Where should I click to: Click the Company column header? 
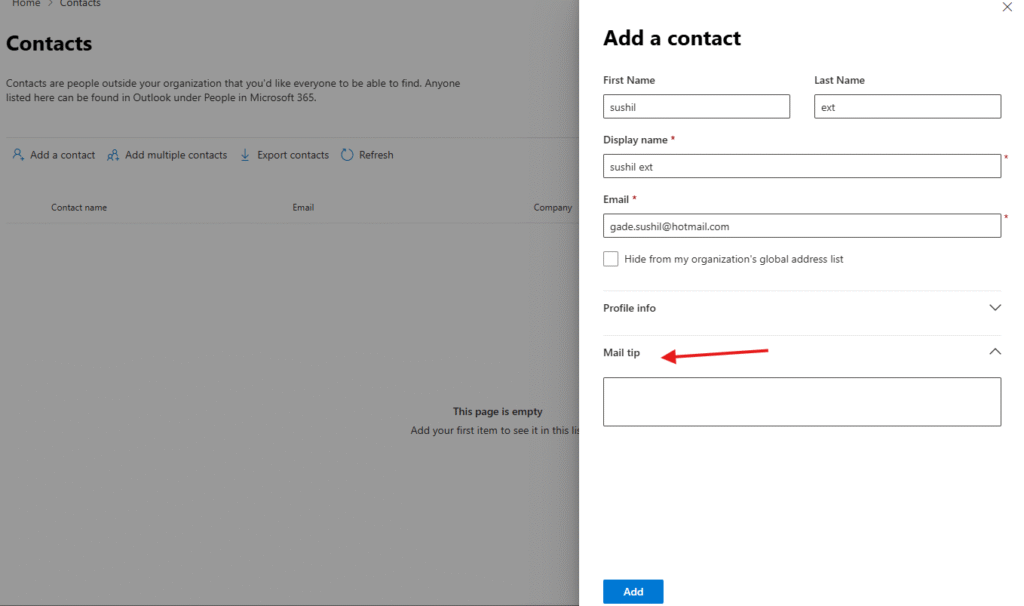click(553, 208)
